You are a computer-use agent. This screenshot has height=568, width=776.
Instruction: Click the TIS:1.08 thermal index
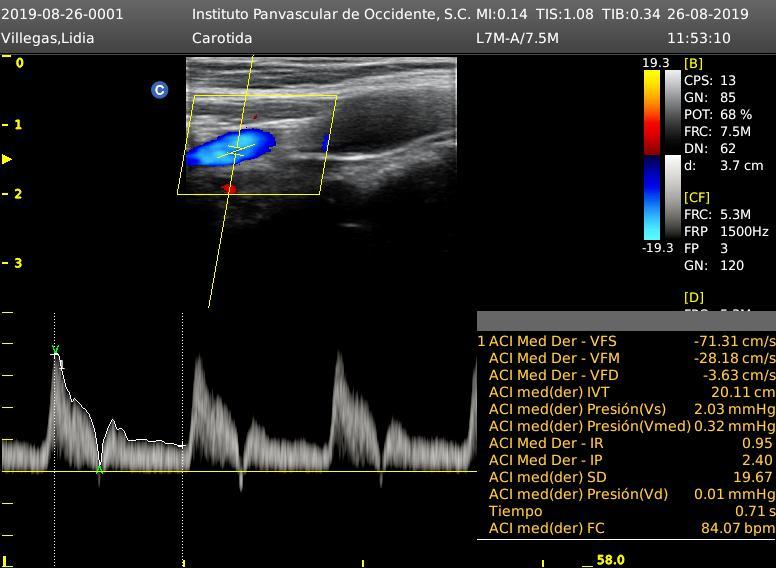pyautogui.click(x=565, y=14)
